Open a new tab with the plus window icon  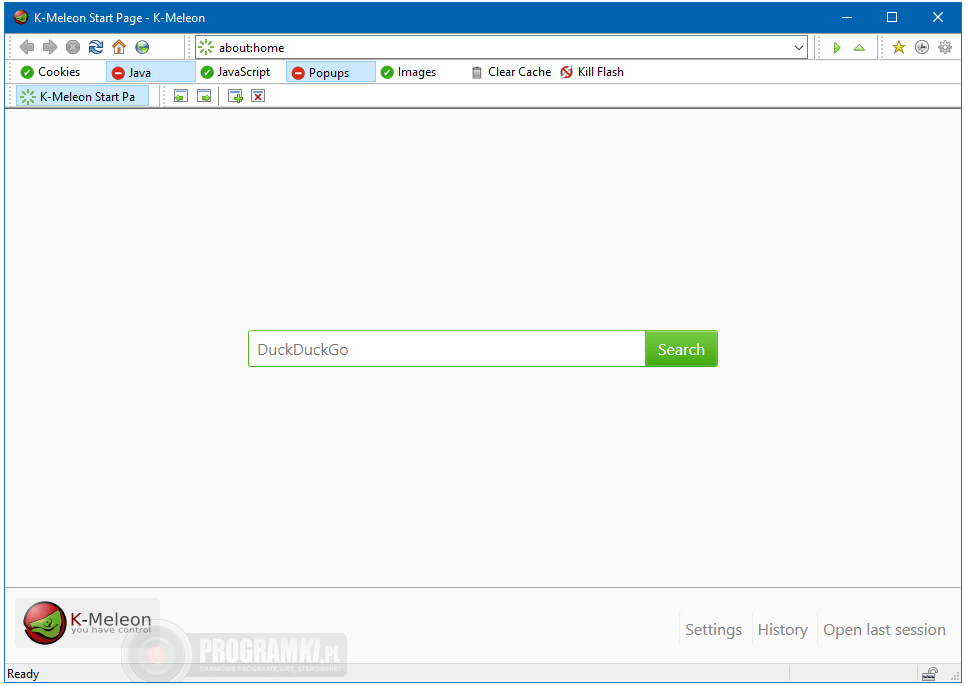[235, 97]
